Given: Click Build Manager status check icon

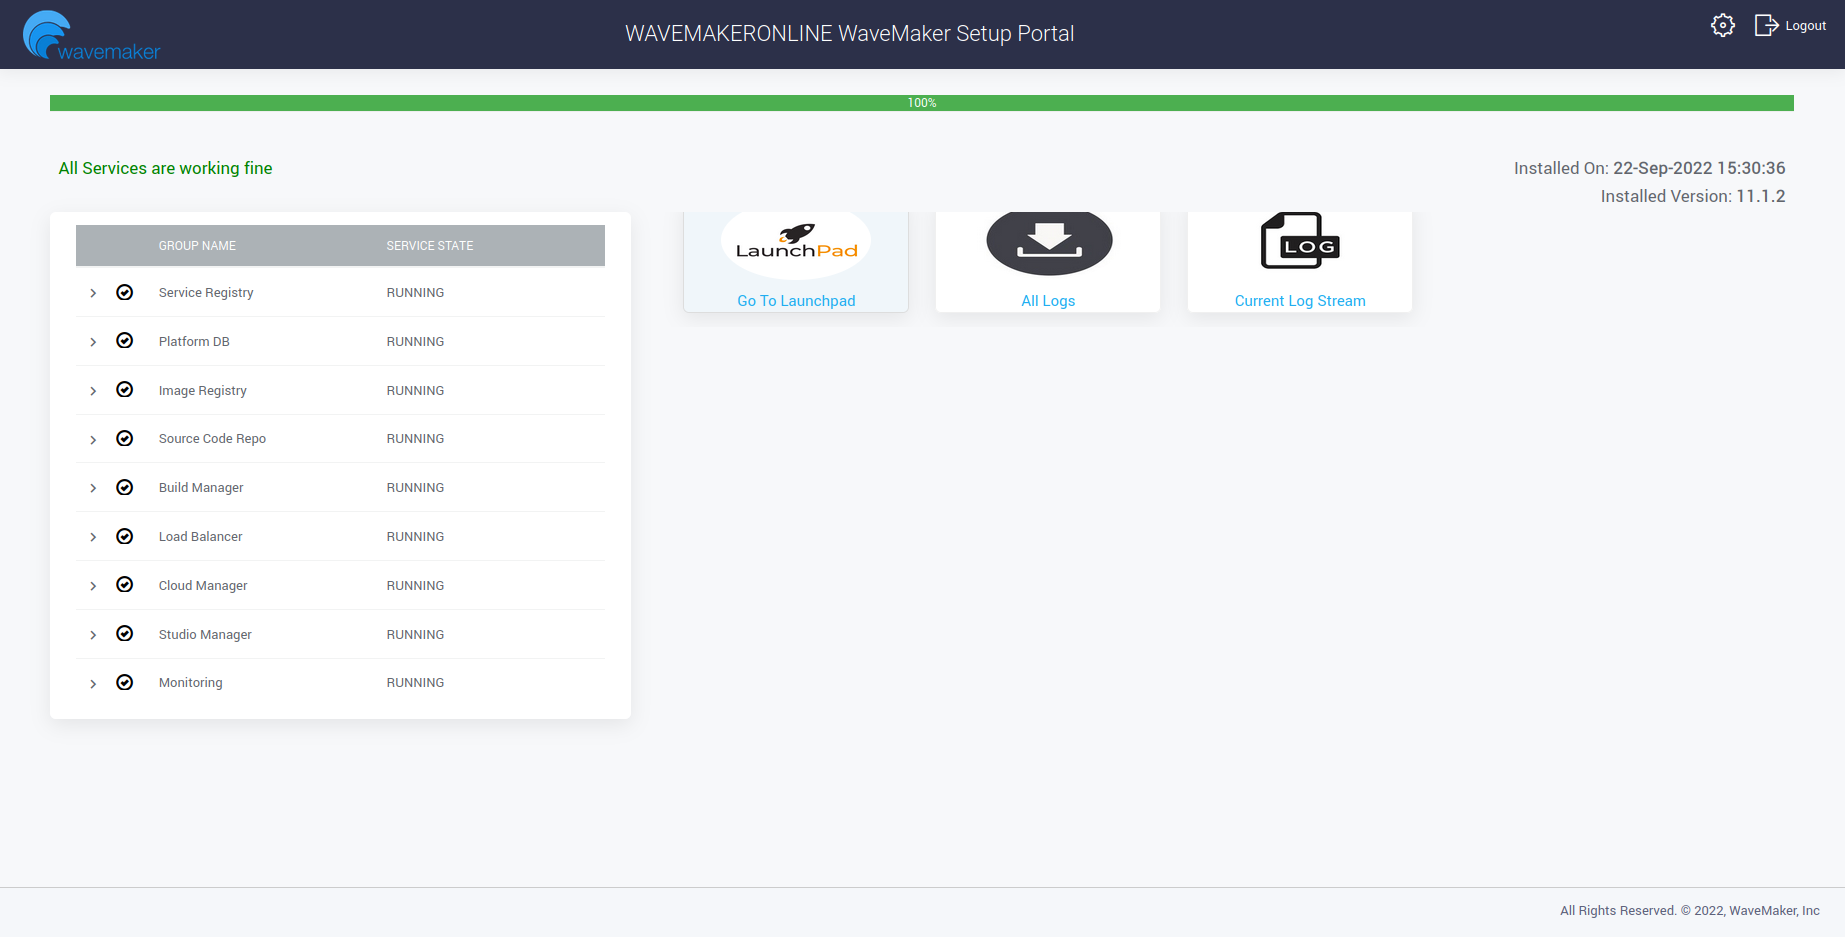Looking at the screenshot, I should point(125,488).
